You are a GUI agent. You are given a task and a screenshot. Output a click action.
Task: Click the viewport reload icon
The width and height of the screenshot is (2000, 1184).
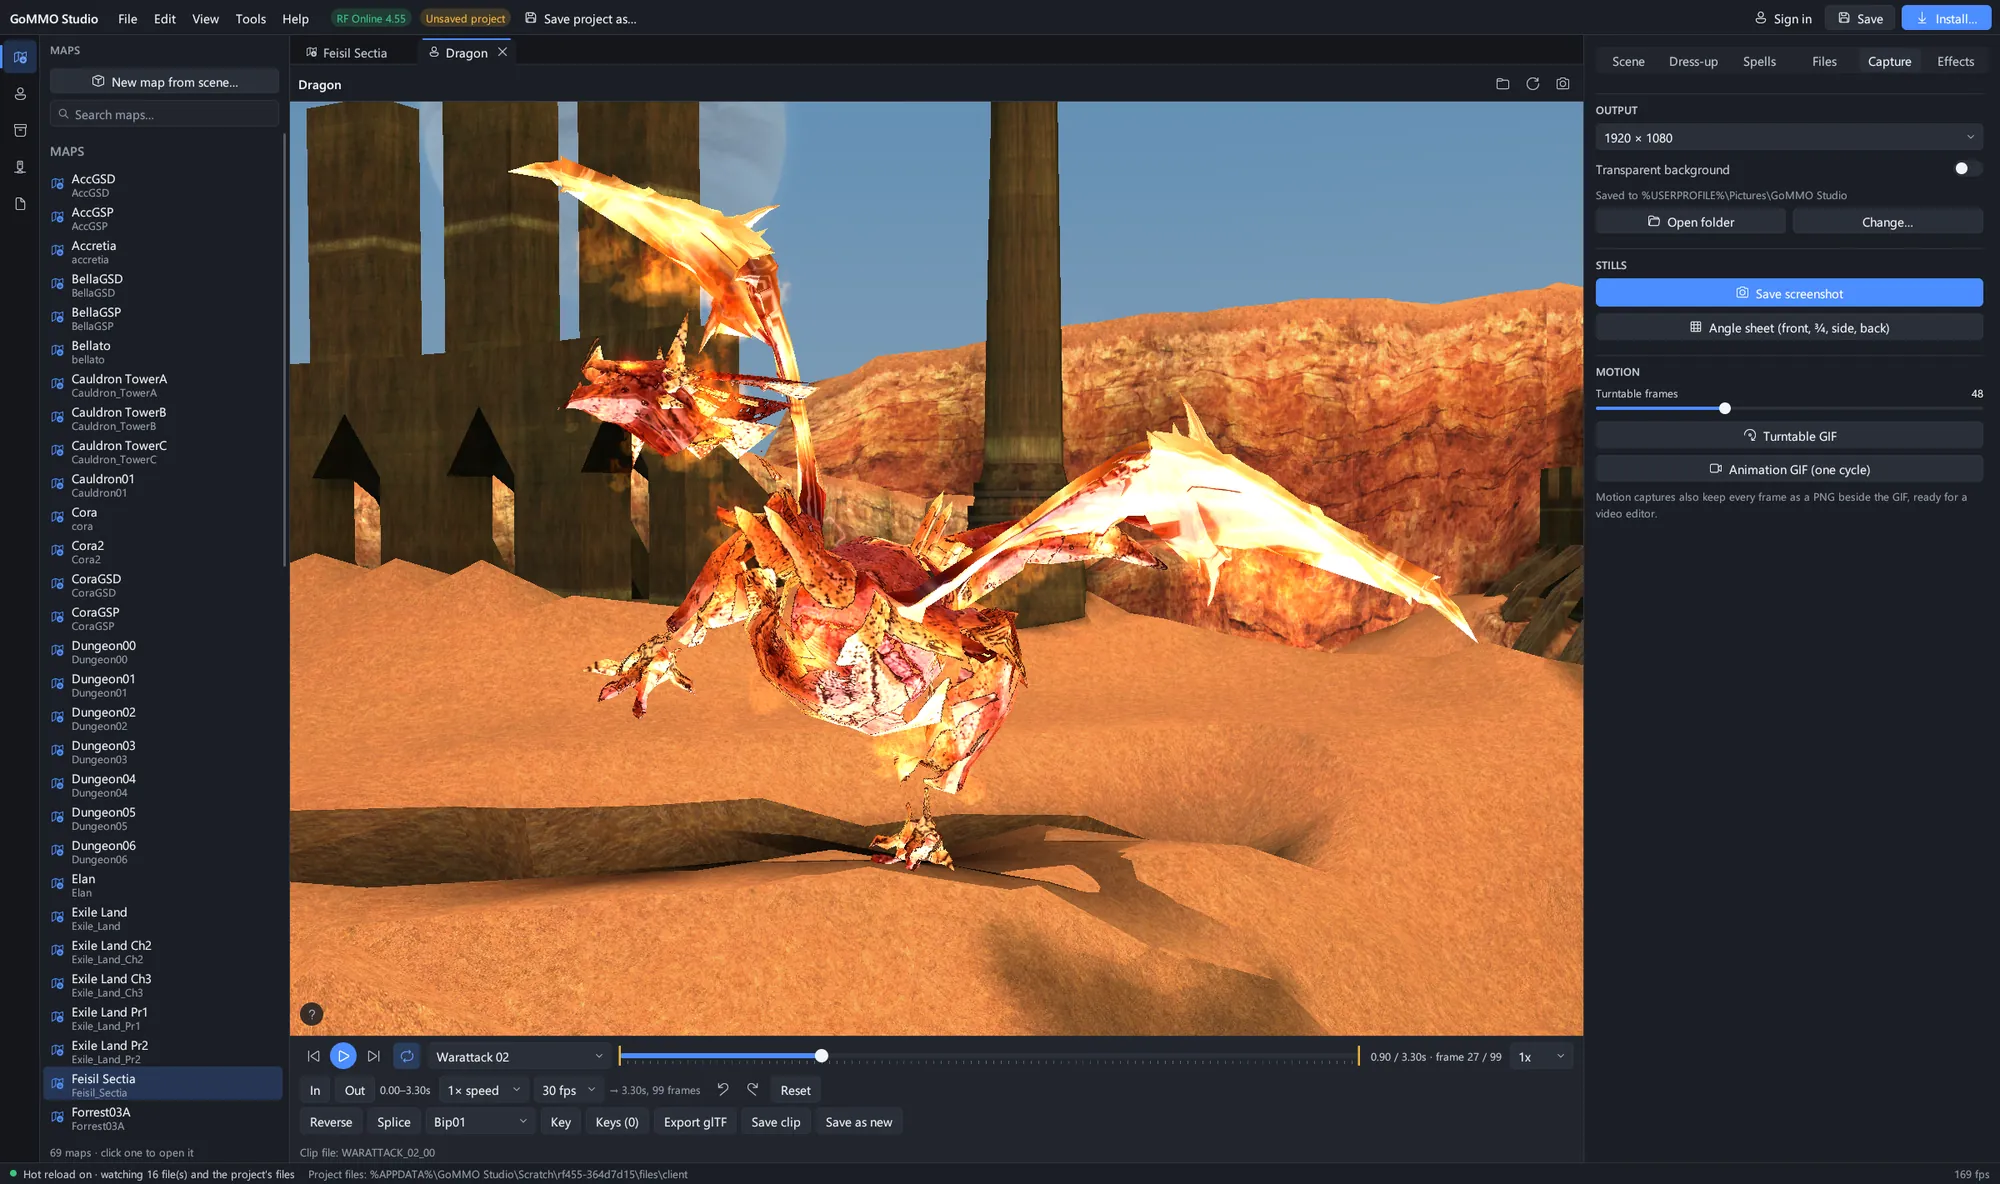tap(1532, 84)
